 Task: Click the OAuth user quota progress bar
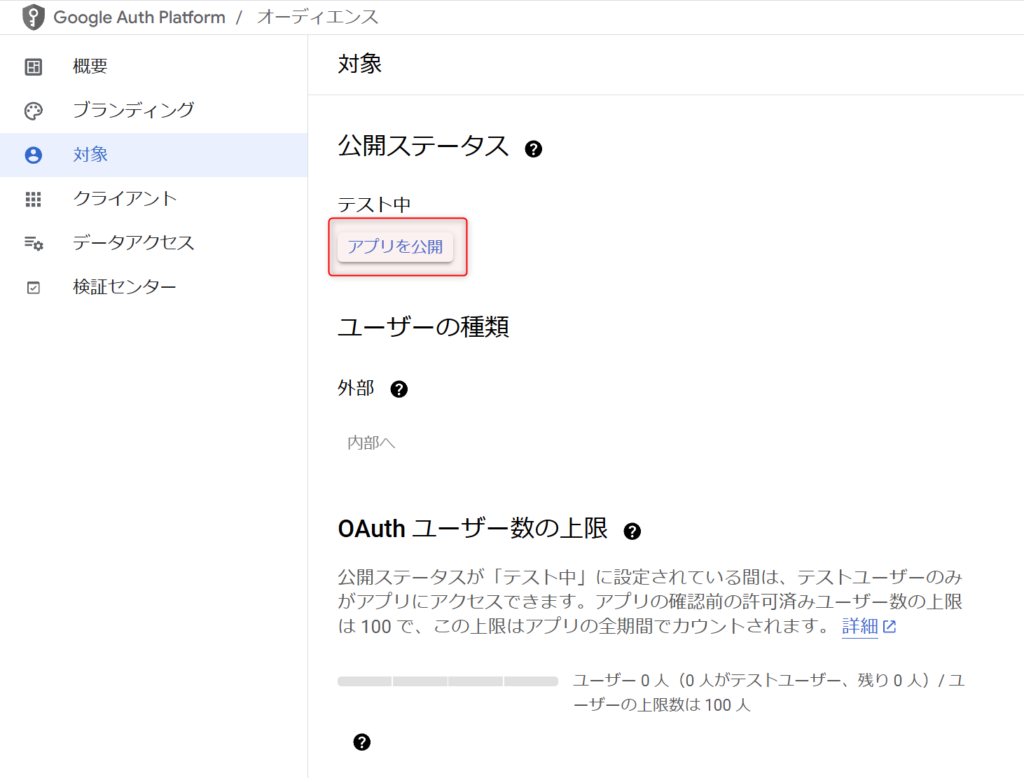pos(447,680)
